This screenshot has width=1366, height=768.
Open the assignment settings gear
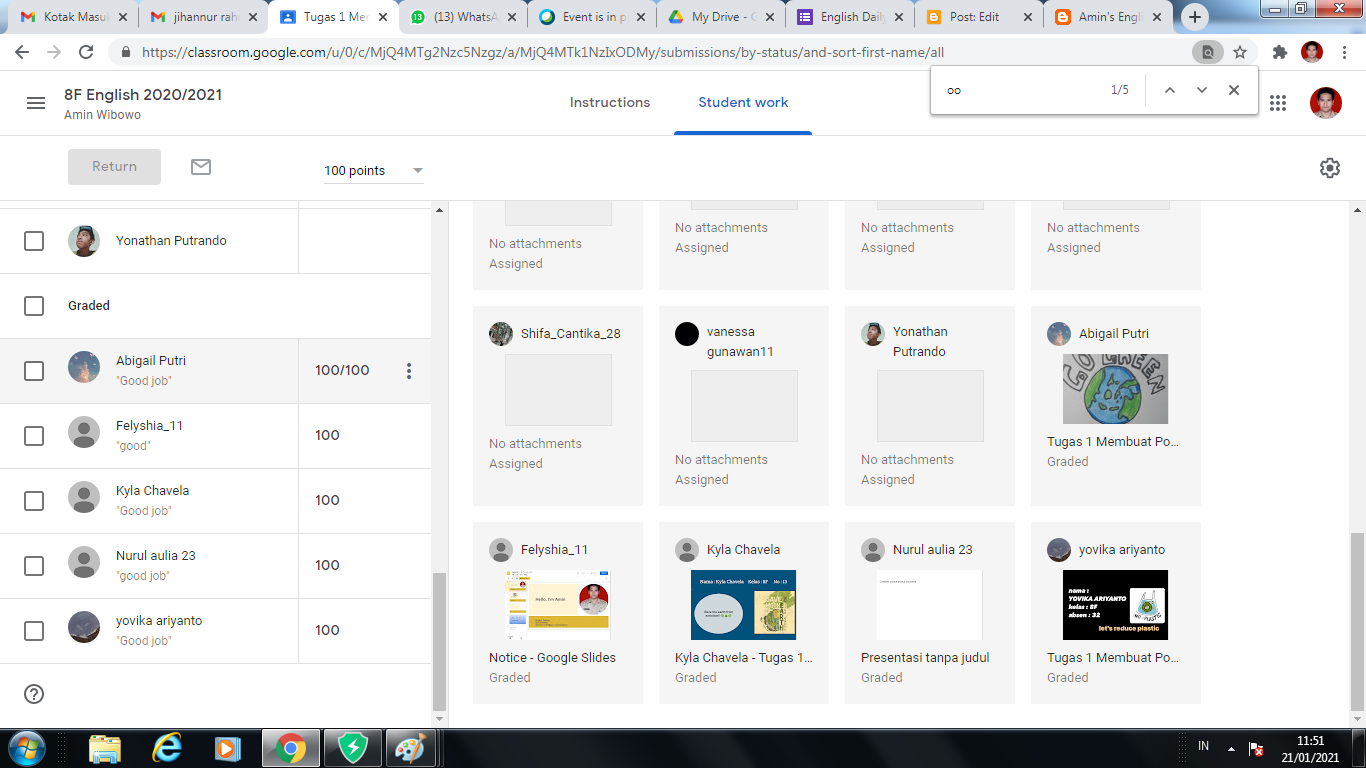coord(1329,168)
